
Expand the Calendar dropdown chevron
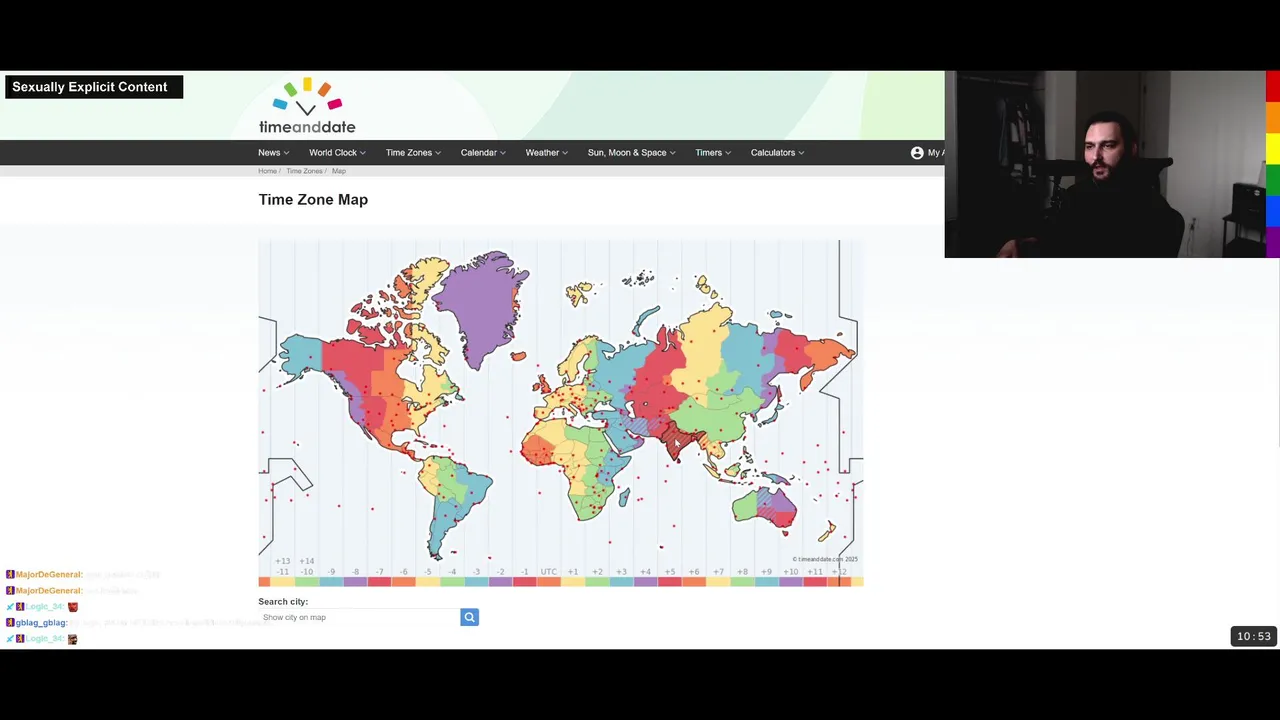click(502, 153)
